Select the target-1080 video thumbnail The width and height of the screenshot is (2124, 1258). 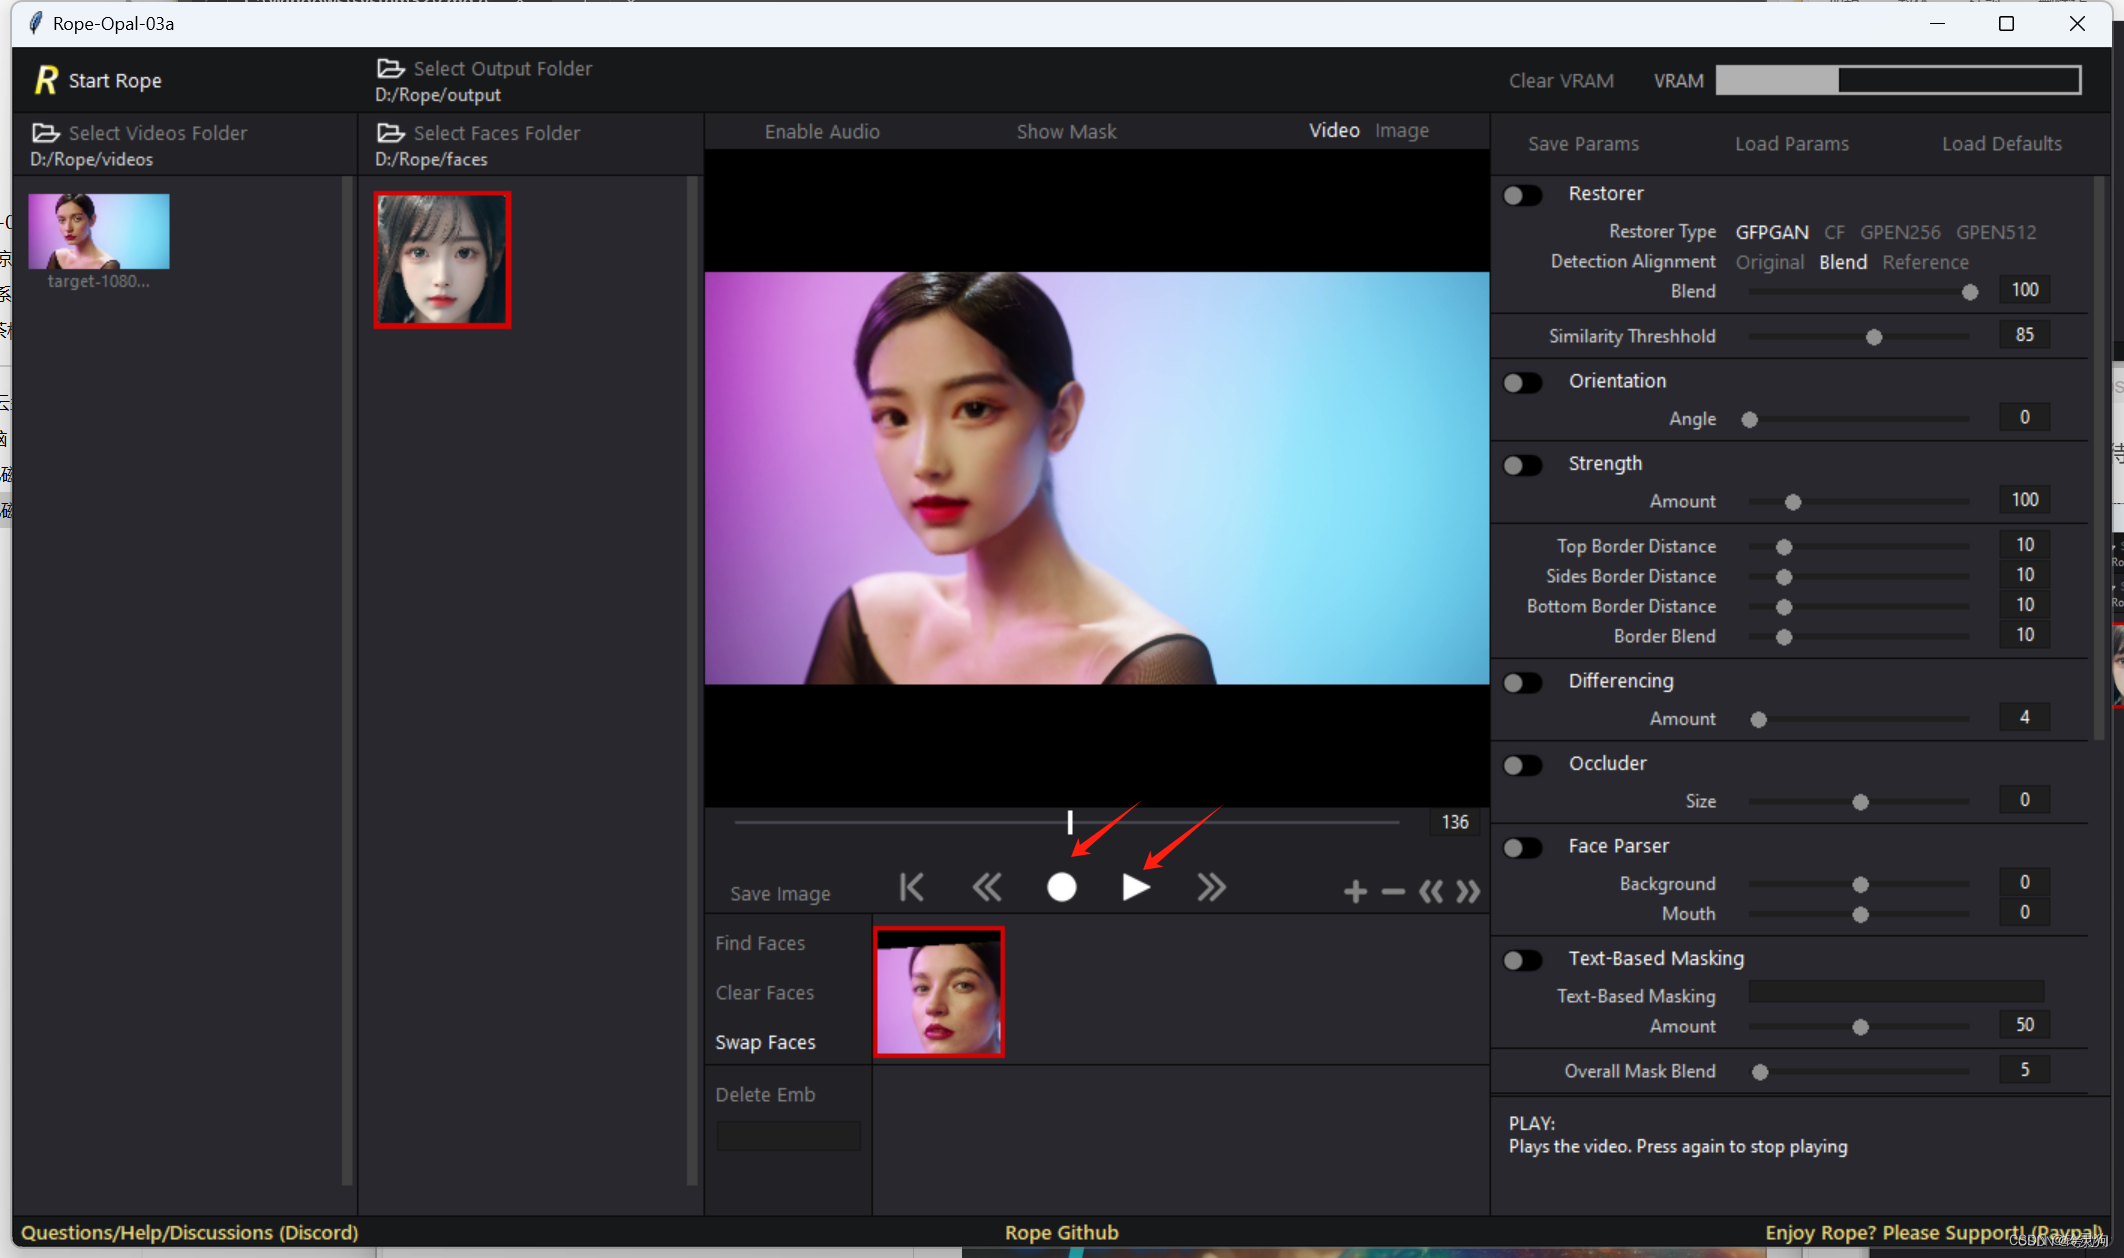click(99, 232)
